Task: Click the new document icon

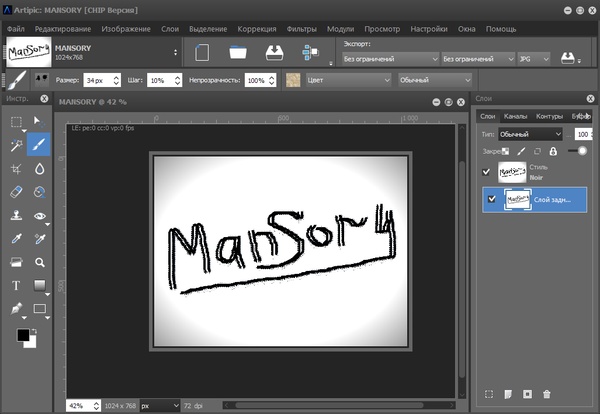Action: 199,52
